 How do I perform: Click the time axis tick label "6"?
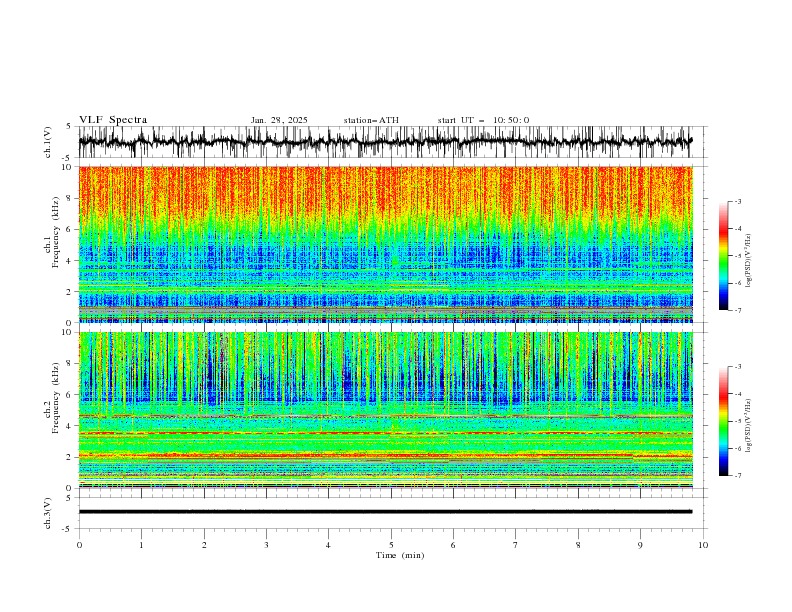pos(453,545)
